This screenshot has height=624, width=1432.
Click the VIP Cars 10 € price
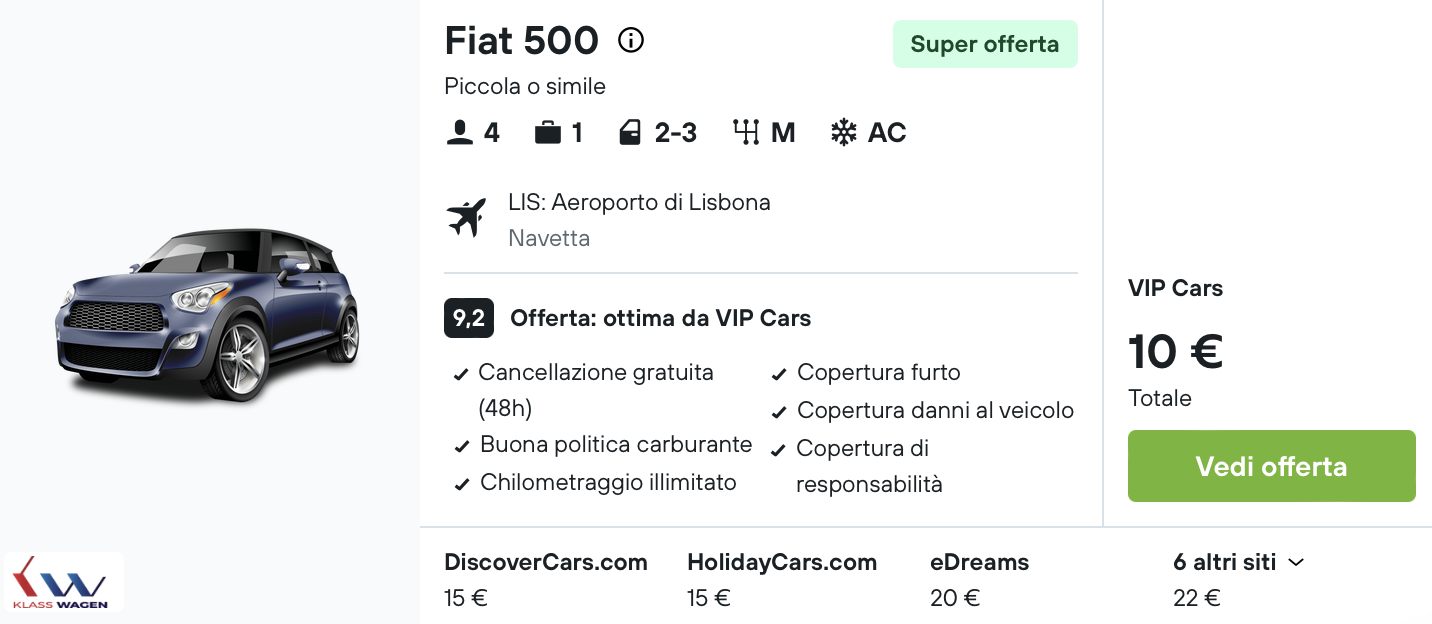pyautogui.click(x=1175, y=351)
